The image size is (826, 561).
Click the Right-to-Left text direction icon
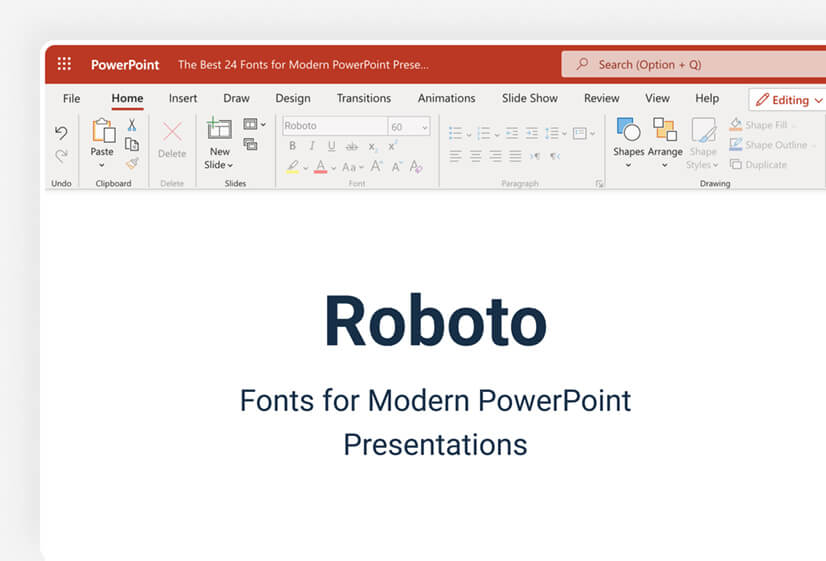[x=555, y=156]
